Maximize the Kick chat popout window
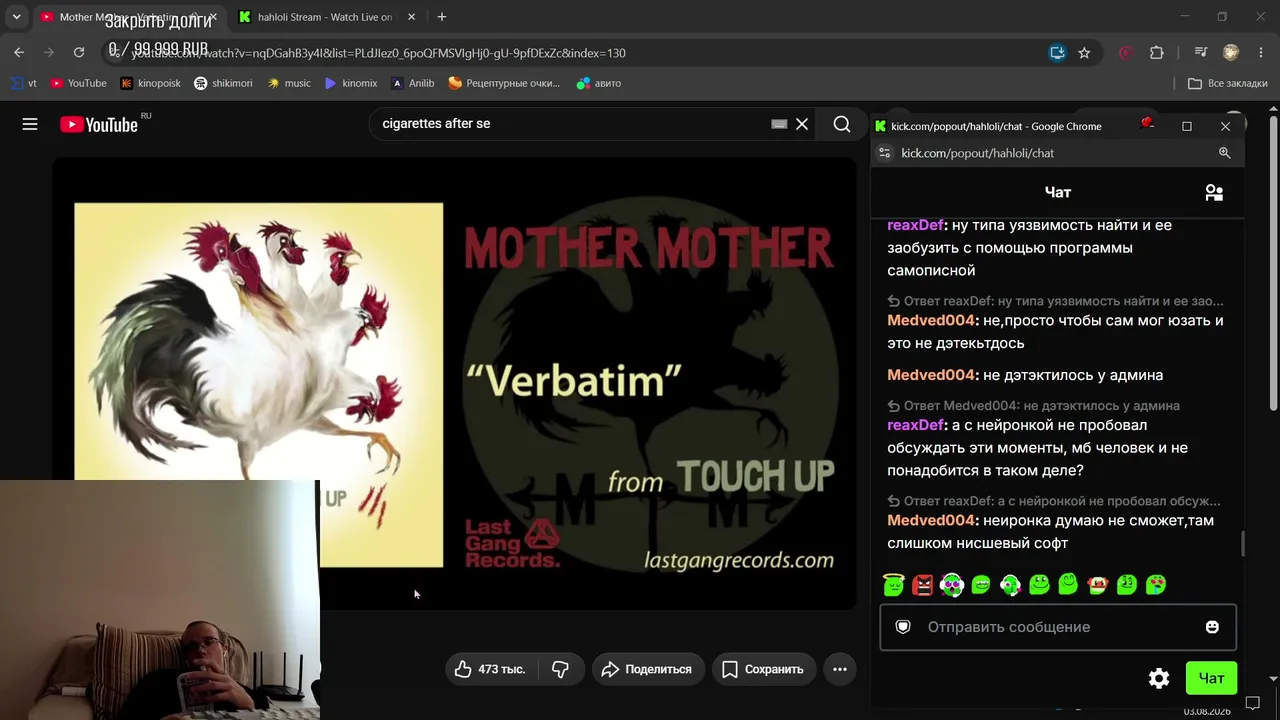Screen dimensions: 1280x720 (1187, 126)
